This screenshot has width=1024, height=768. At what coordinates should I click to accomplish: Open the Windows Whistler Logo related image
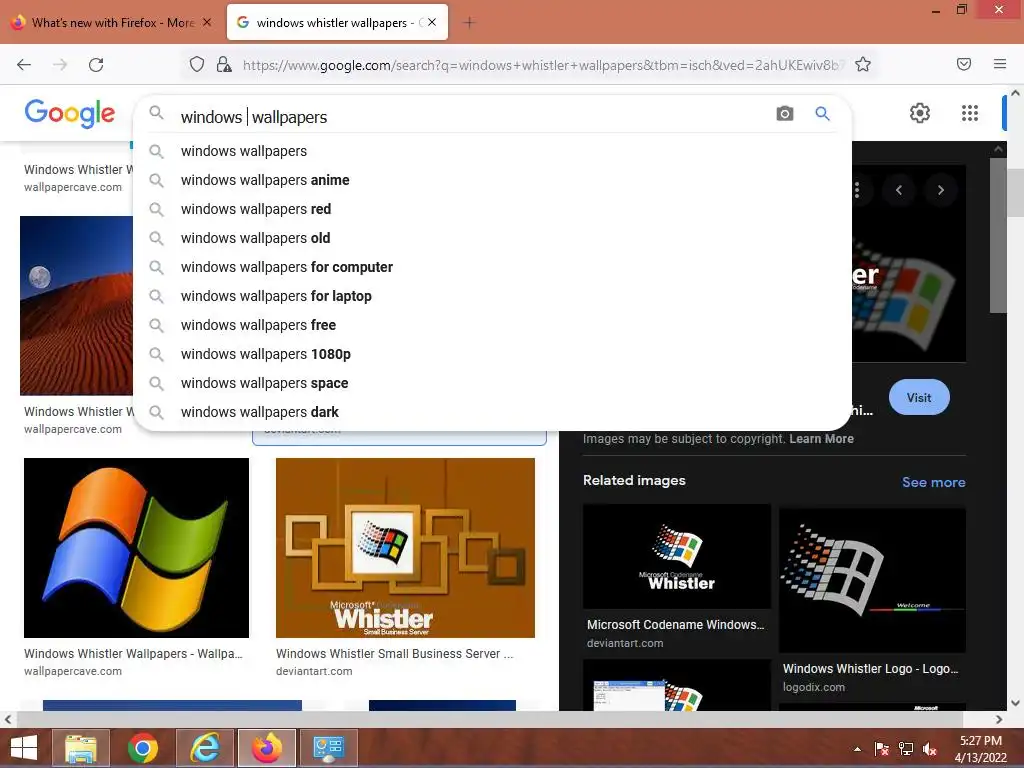pos(872,580)
